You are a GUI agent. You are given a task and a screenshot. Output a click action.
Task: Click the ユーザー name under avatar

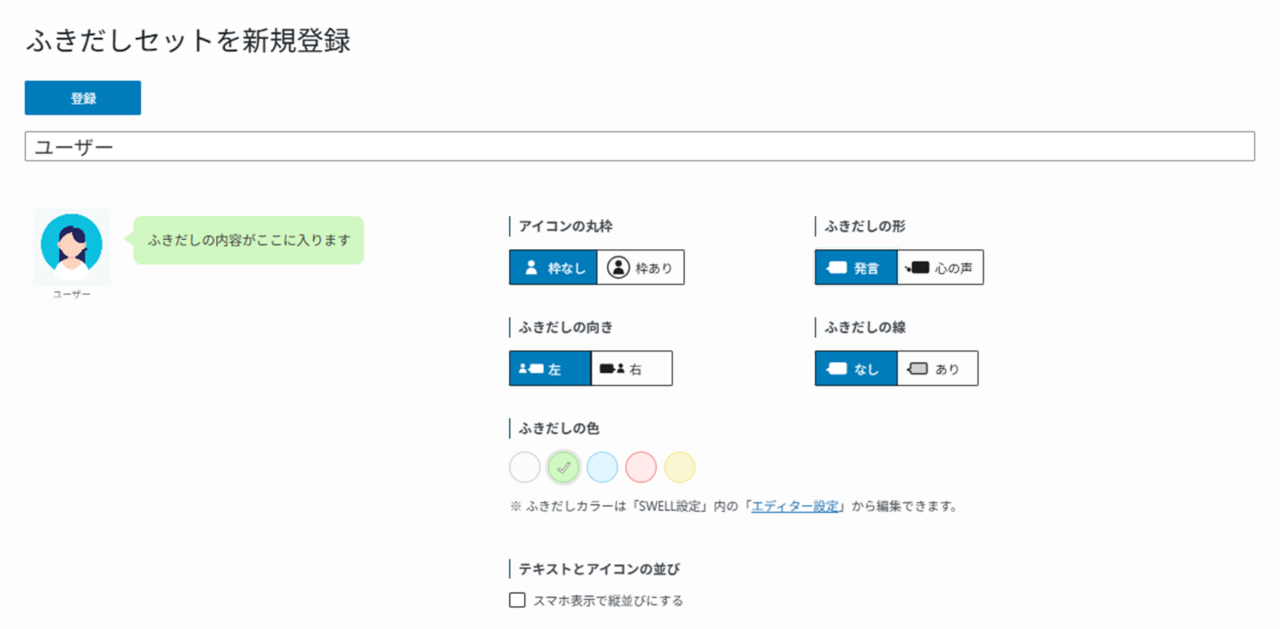[72, 295]
